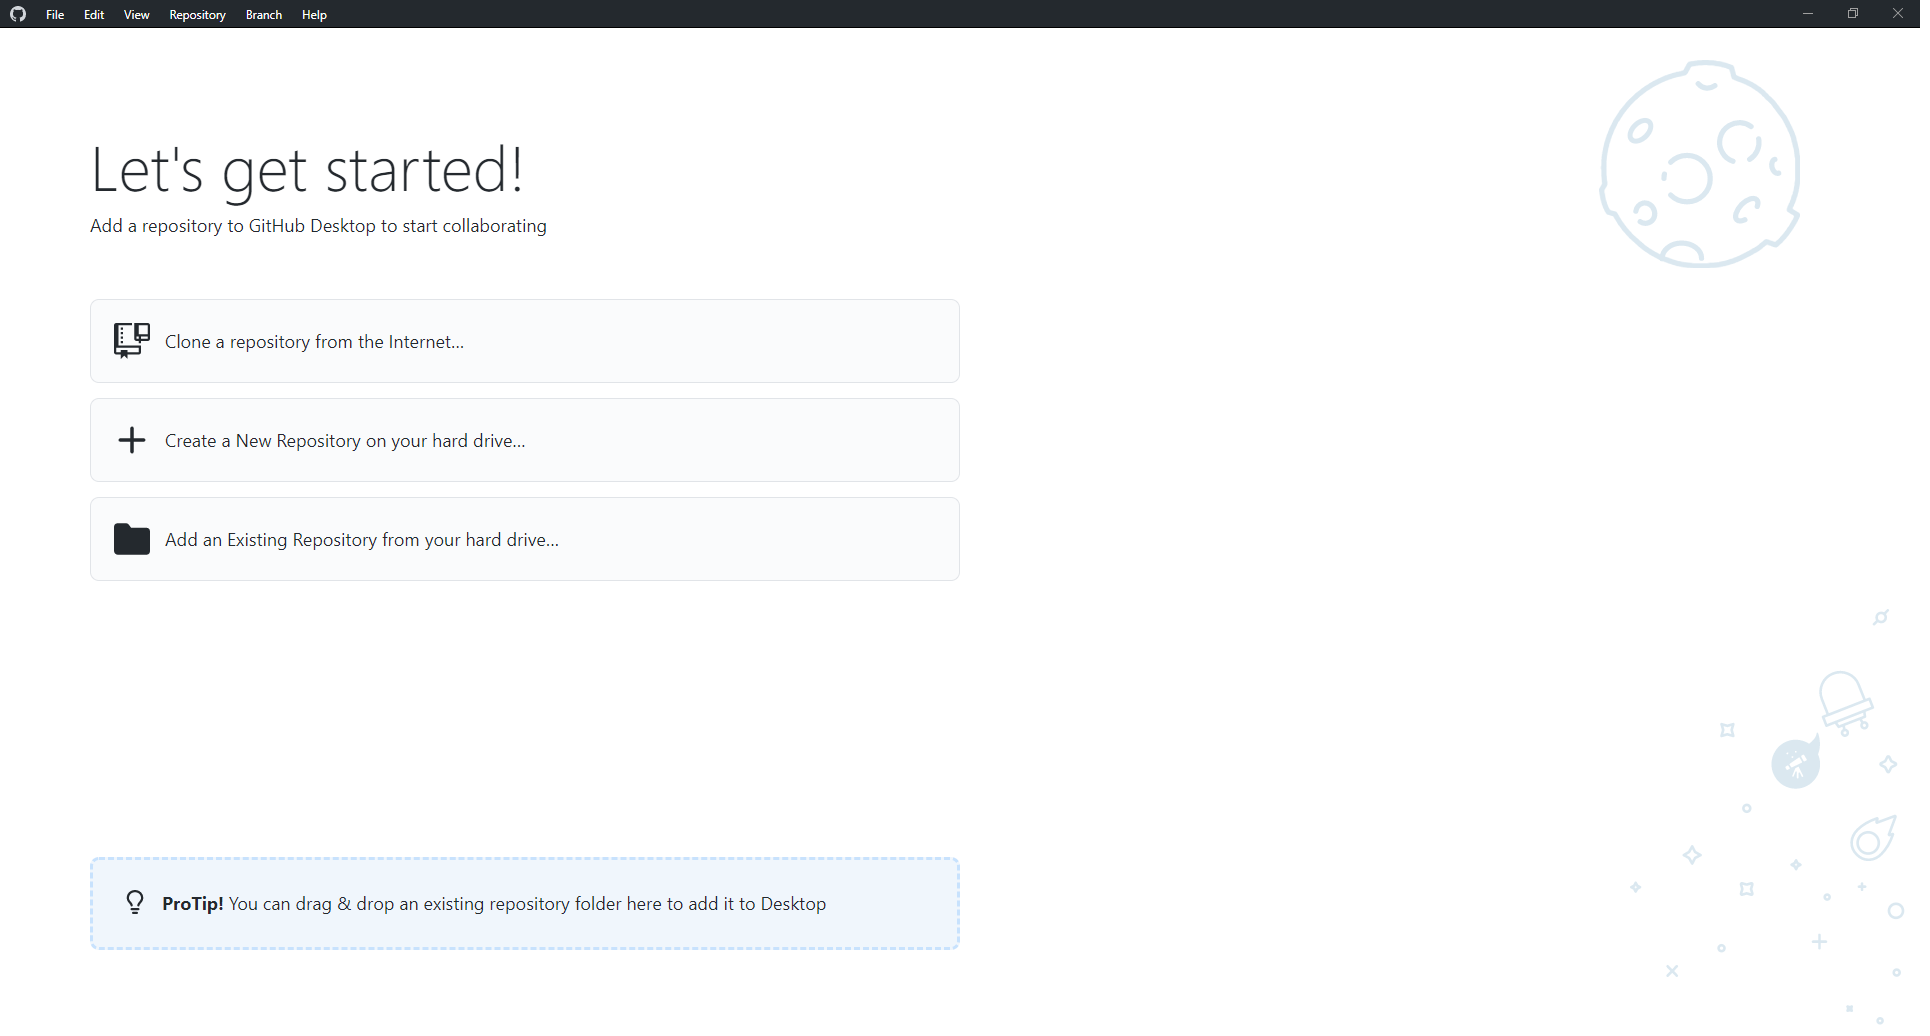Open the File menu
Viewport: 1930px width, 1036px height.
tap(55, 15)
